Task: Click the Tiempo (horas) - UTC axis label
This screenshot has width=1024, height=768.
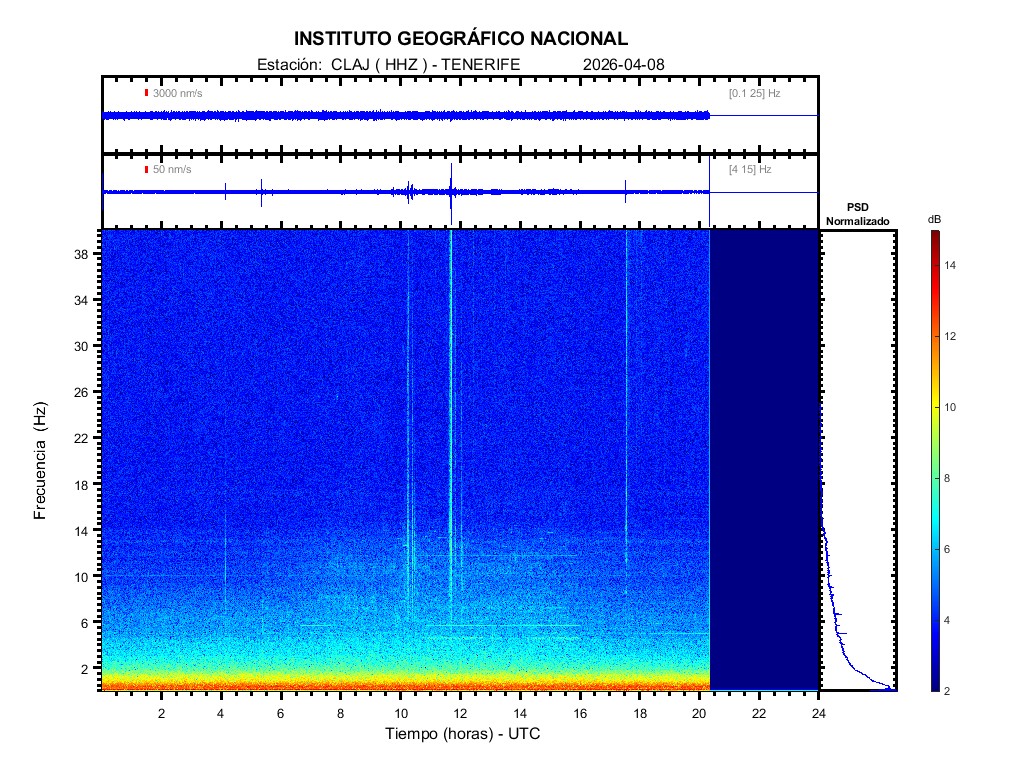Action: (463, 734)
